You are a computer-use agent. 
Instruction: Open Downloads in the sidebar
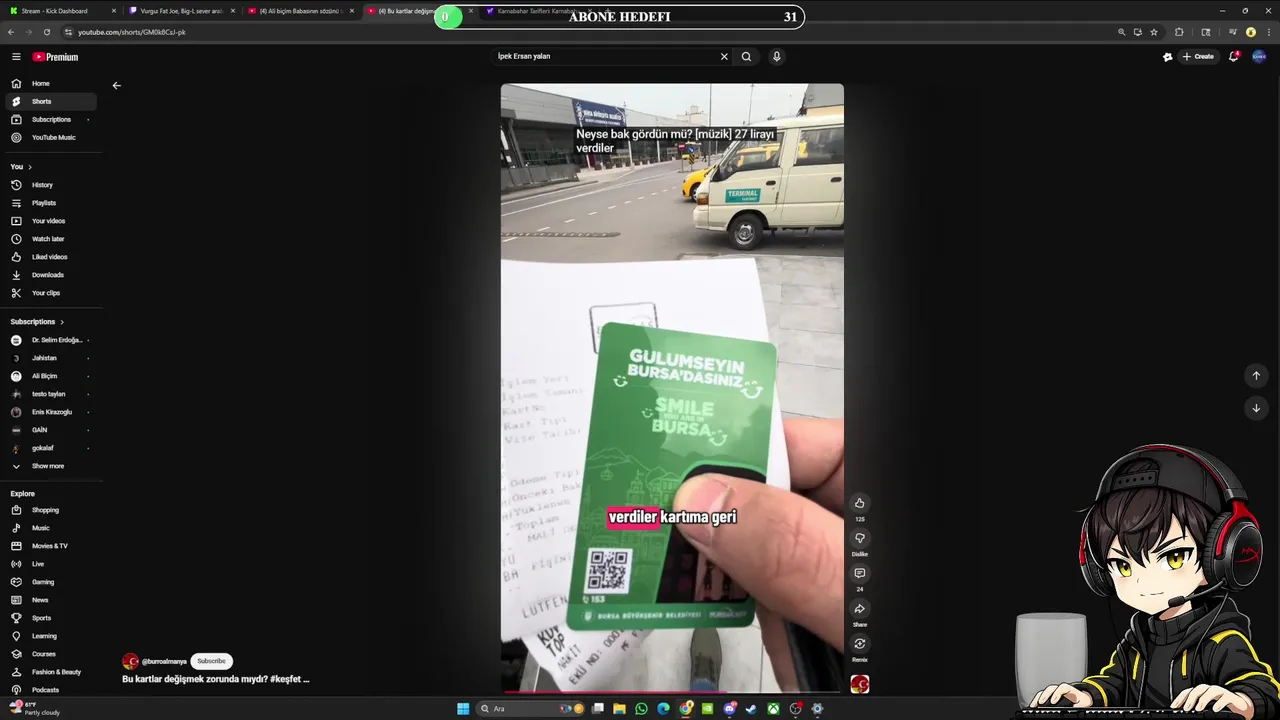50,275
